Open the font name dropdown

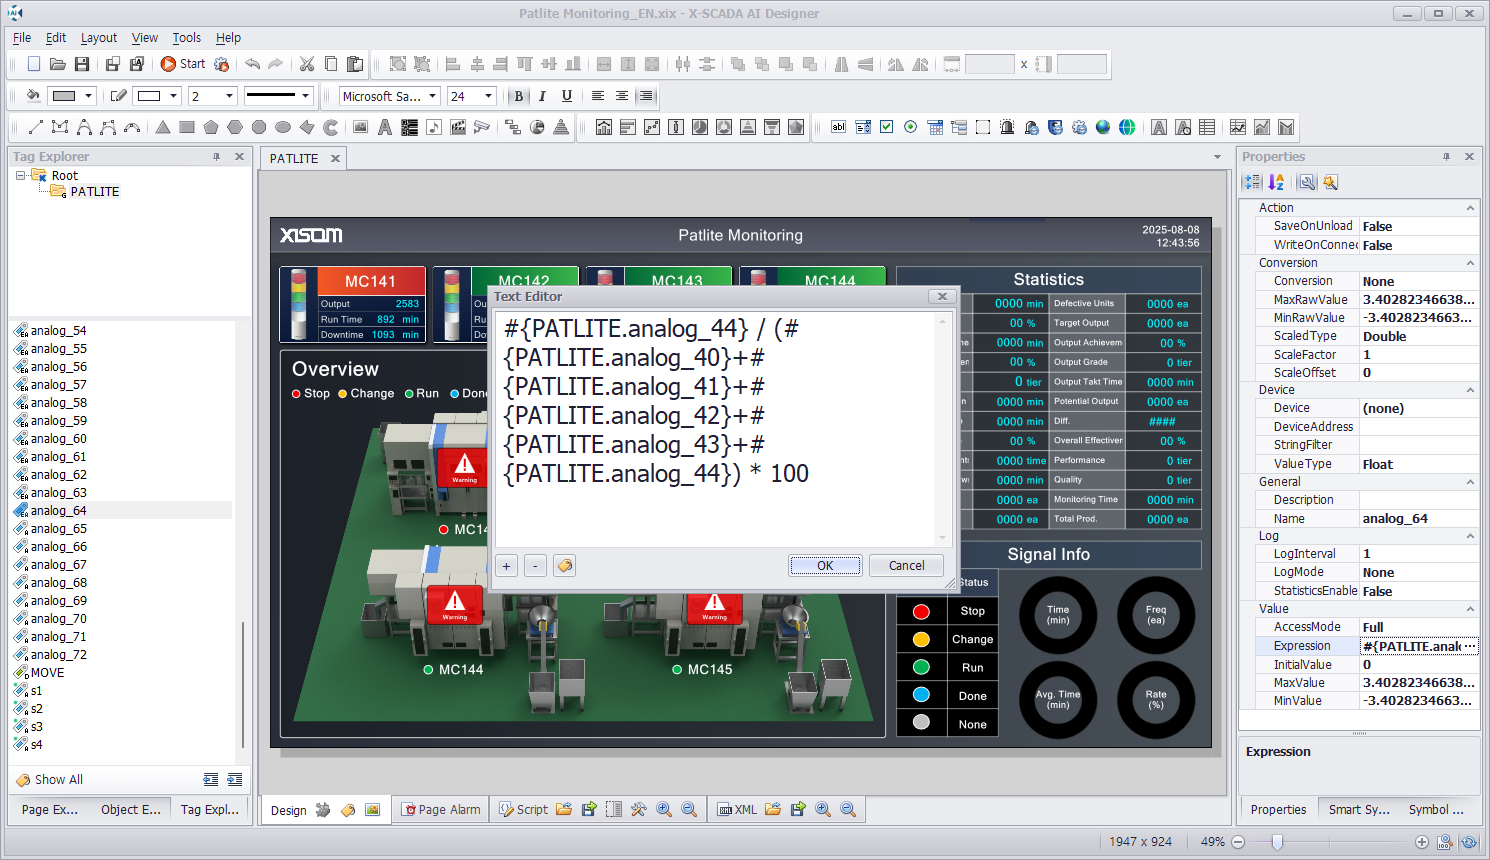(433, 96)
